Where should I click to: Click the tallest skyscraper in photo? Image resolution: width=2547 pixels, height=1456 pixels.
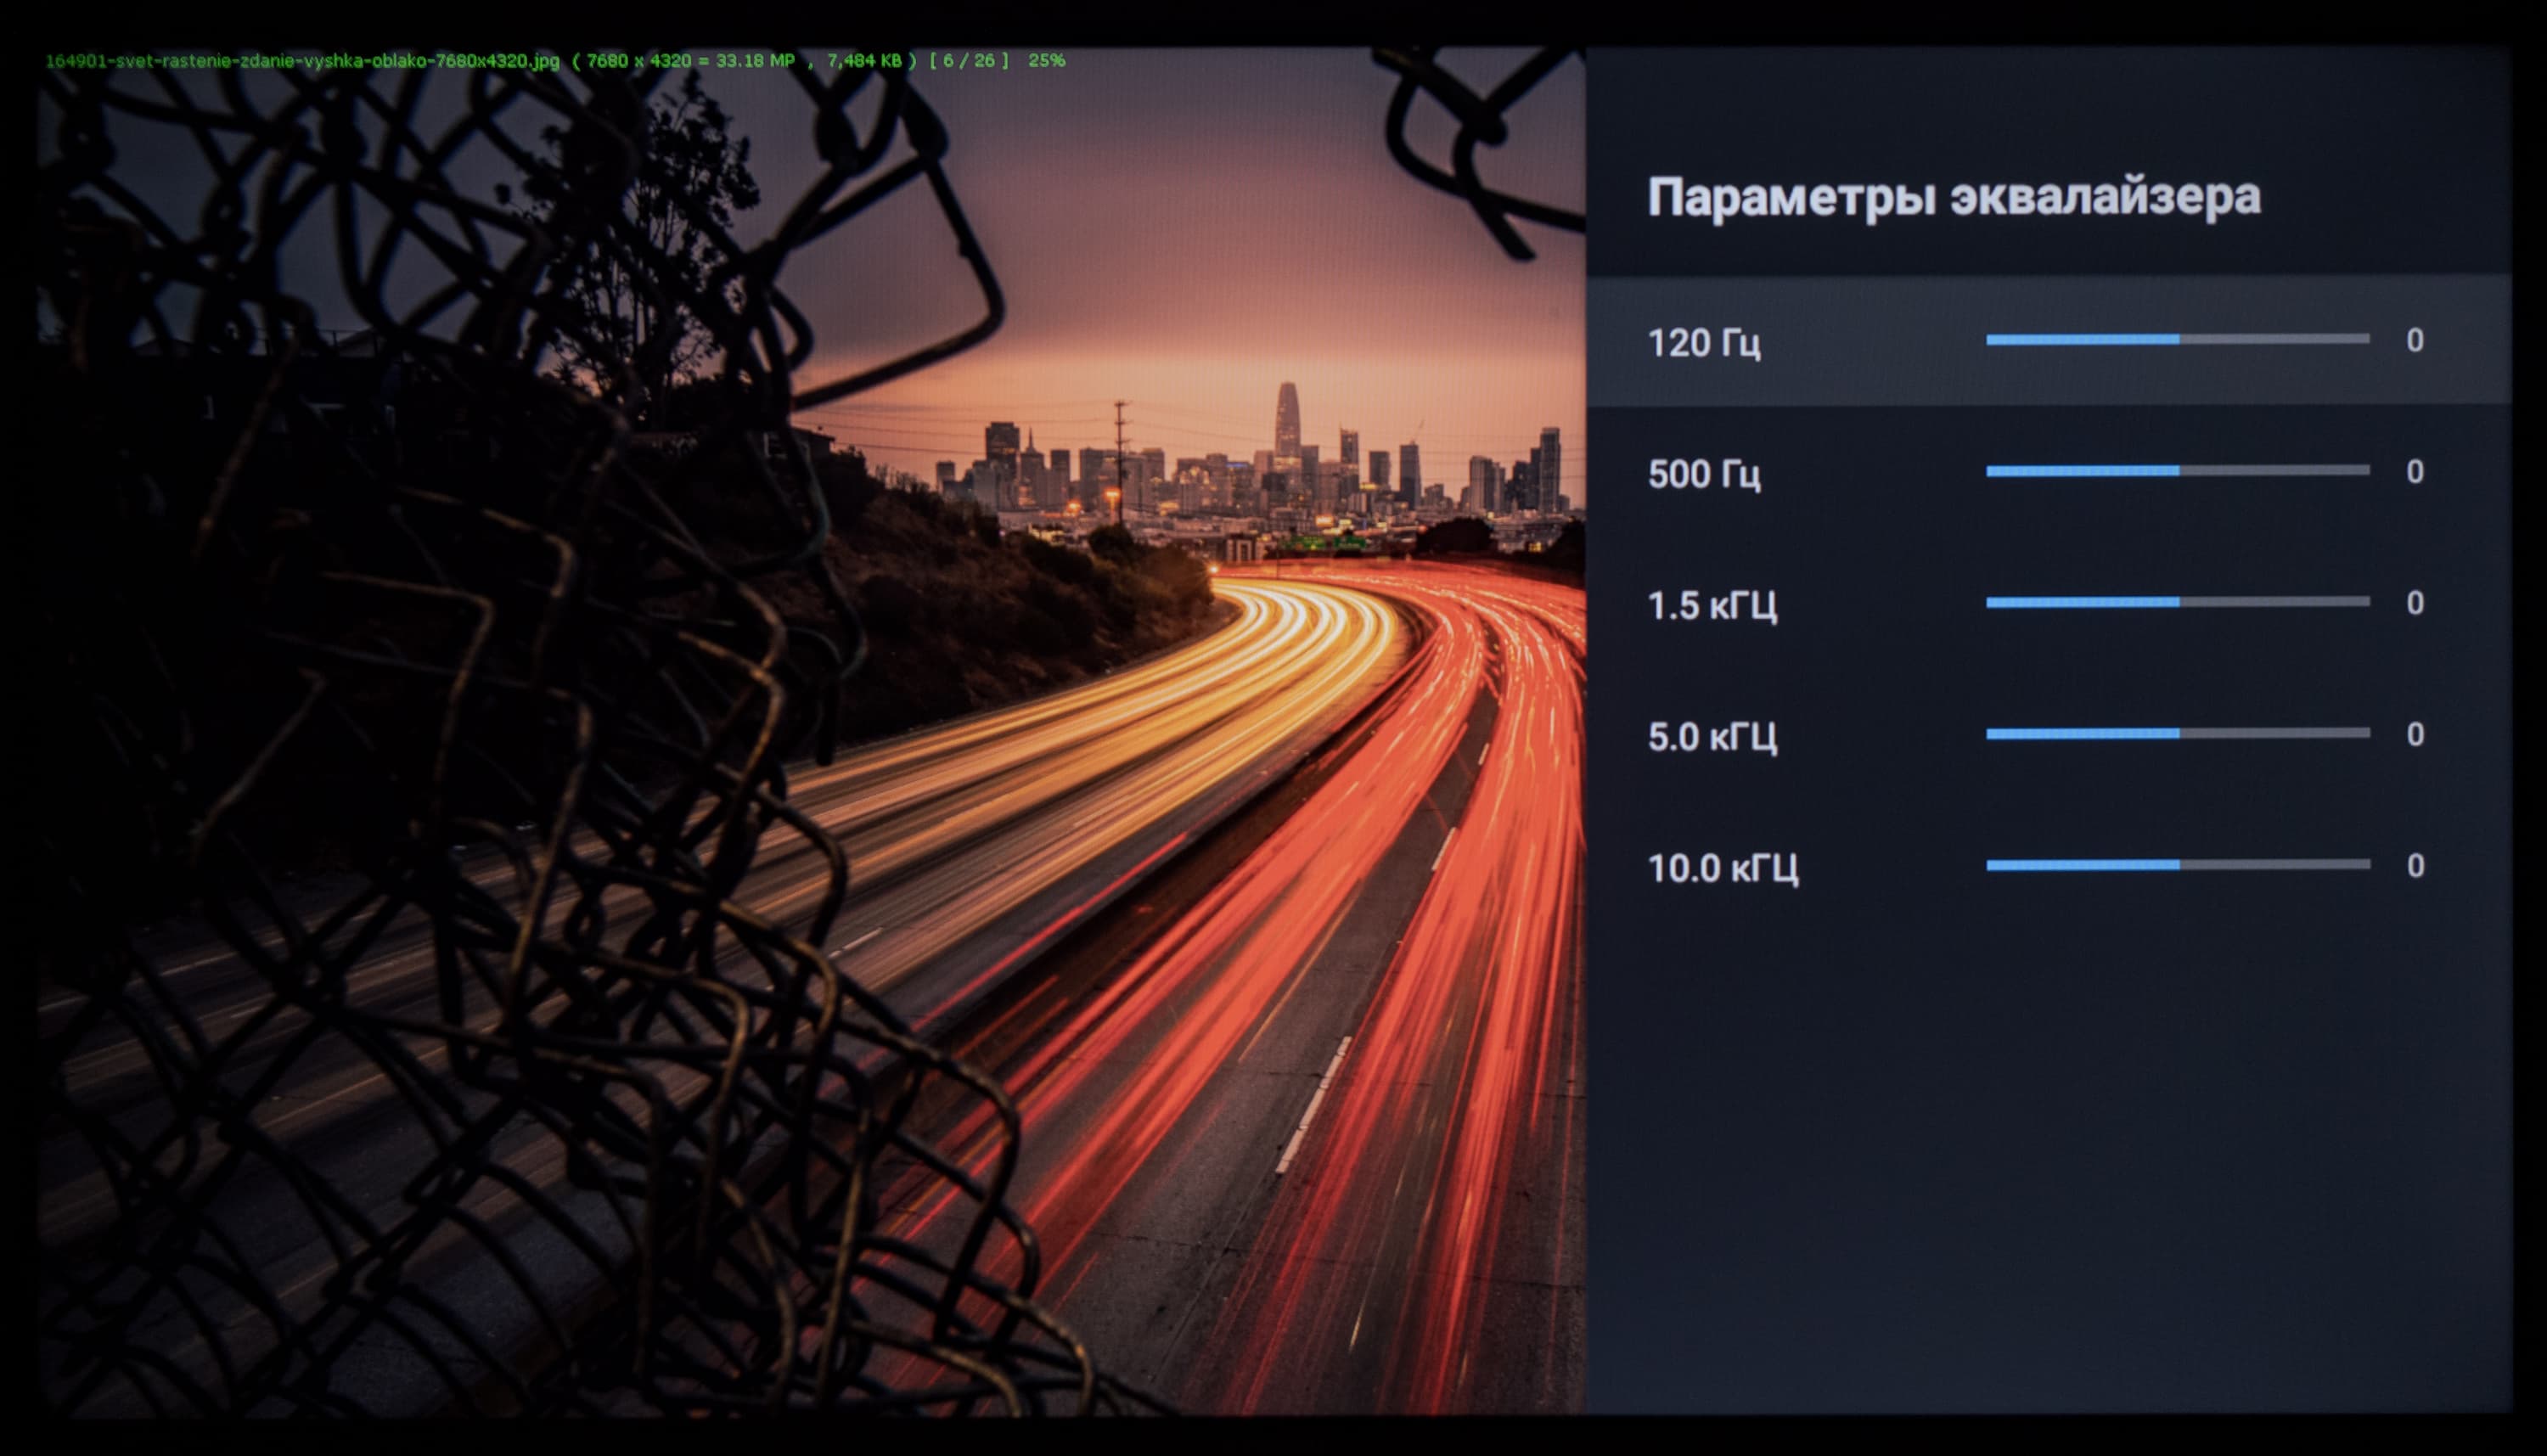coord(1286,420)
